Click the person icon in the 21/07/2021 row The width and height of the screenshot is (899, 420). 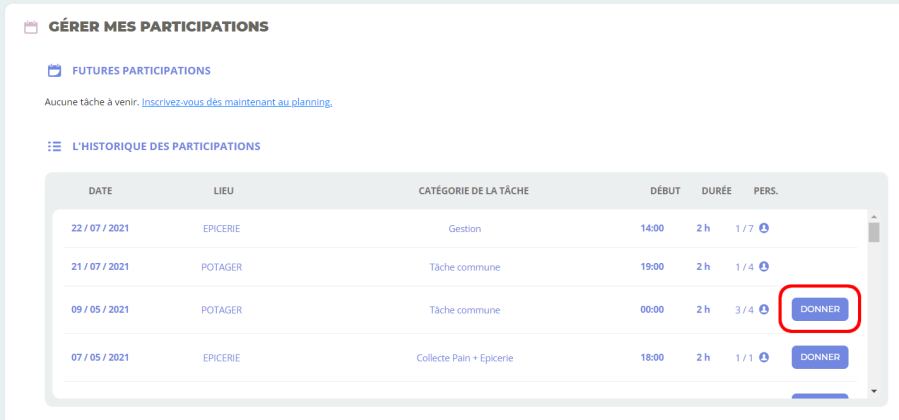(764, 266)
